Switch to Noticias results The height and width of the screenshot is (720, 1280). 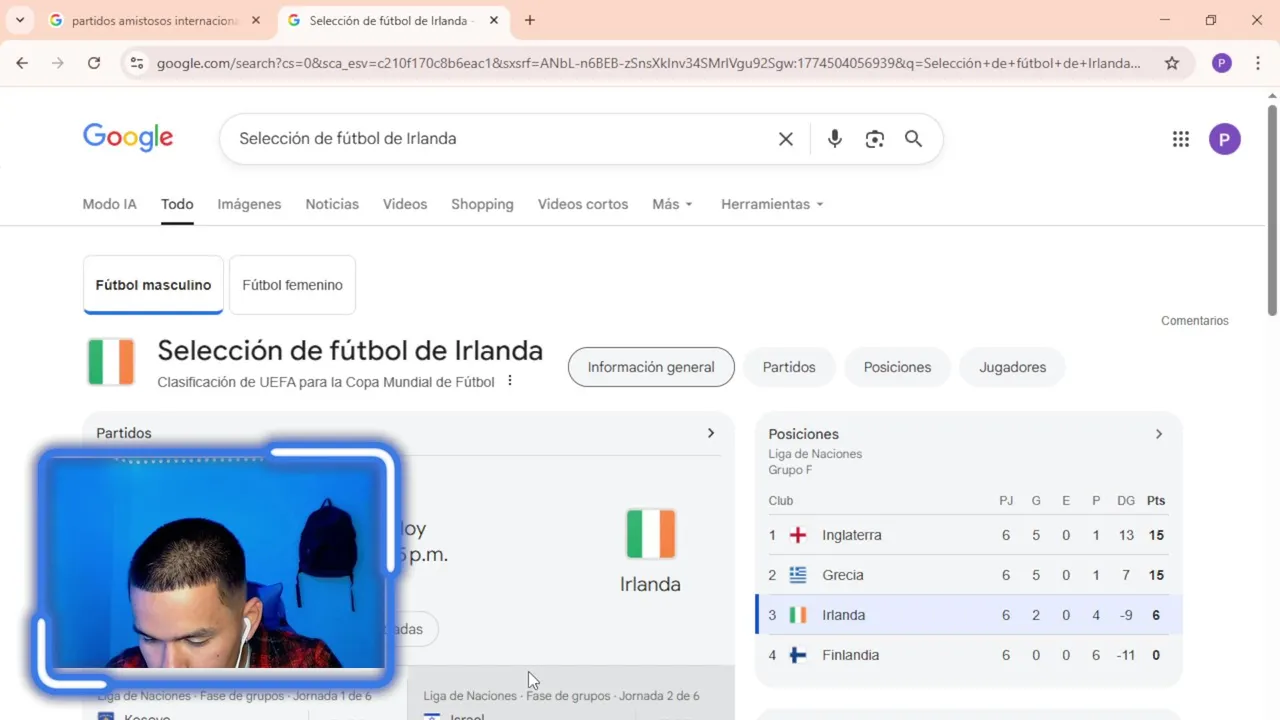pos(332,204)
